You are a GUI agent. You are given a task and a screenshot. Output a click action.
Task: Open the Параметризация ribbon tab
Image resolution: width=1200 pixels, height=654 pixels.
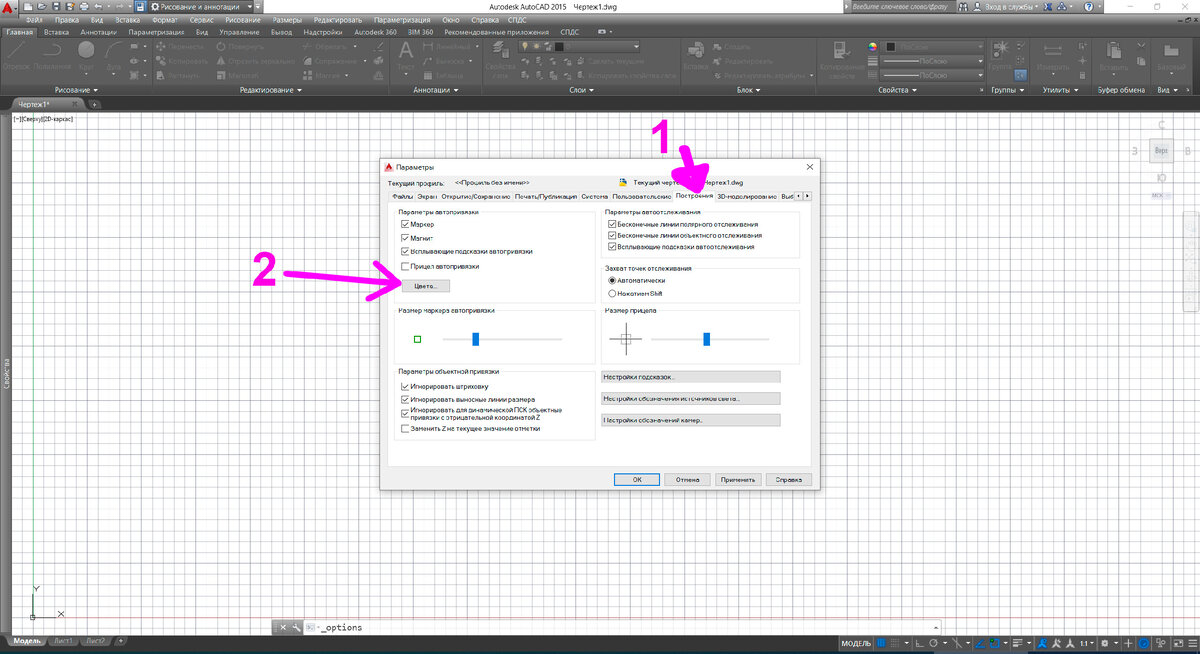point(156,32)
